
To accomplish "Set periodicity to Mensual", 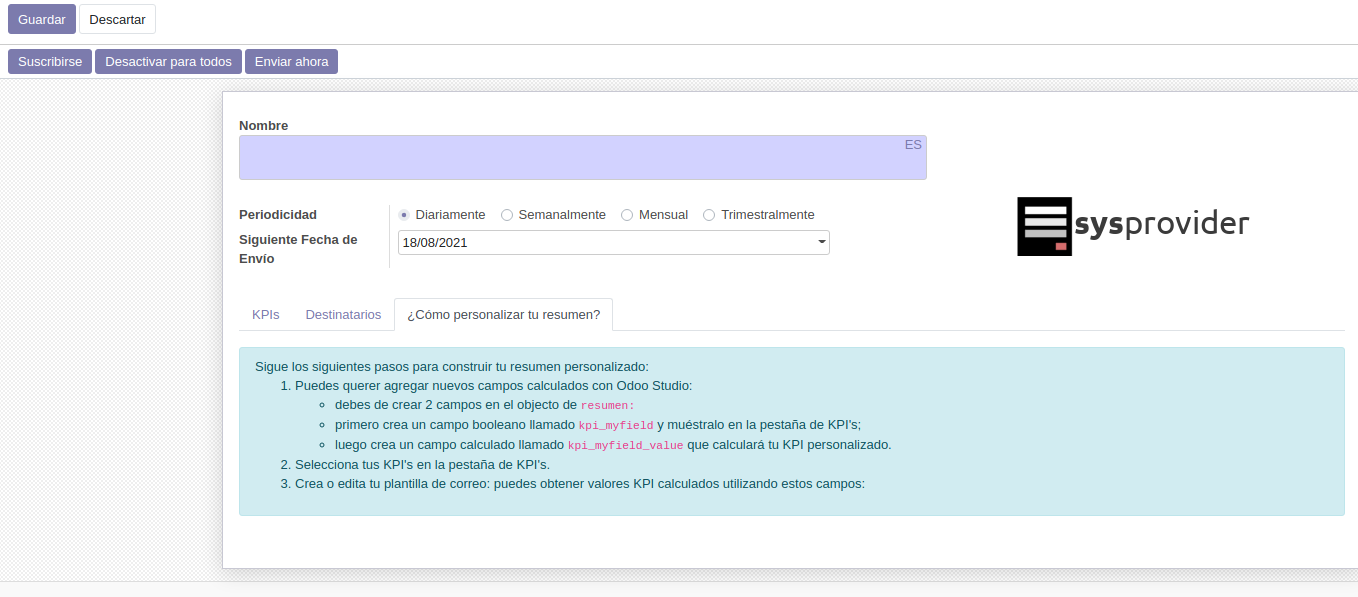I will tap(627, 215).
